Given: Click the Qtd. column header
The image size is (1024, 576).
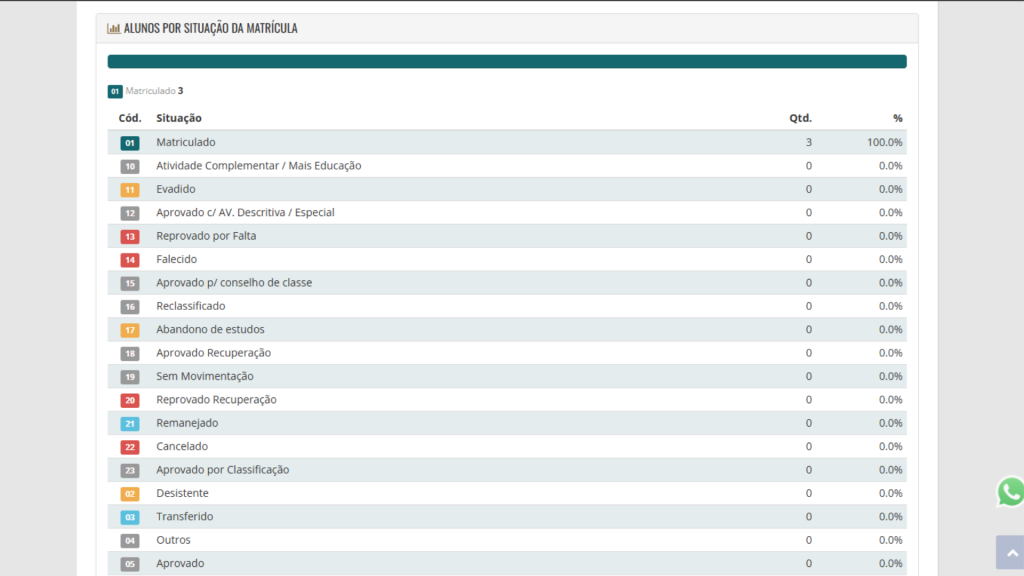Looking at the screenshot, I should tap(800, 118).
